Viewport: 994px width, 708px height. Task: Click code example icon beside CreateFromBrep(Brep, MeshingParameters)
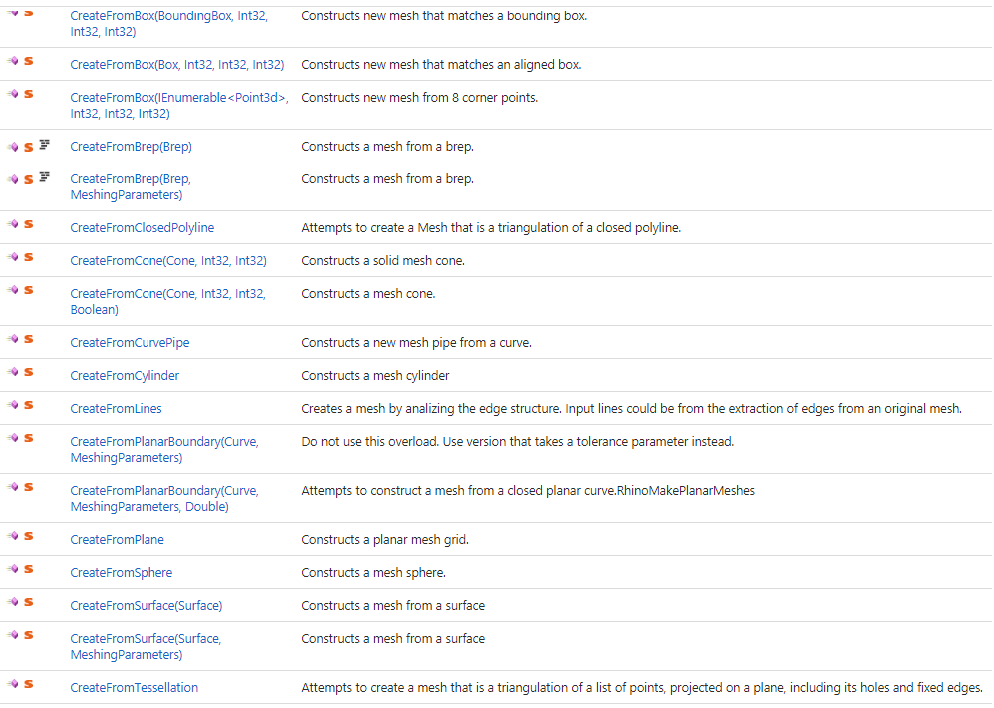point(44,178)
